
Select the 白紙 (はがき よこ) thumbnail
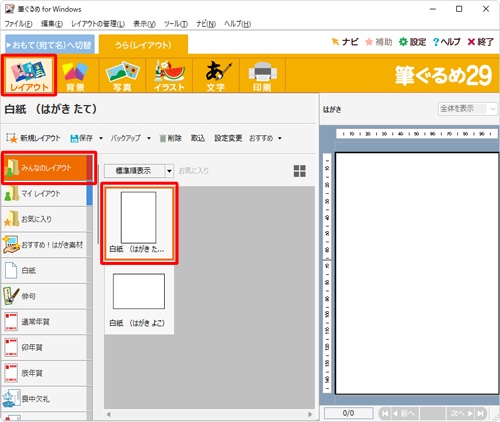tap(139, 299)
